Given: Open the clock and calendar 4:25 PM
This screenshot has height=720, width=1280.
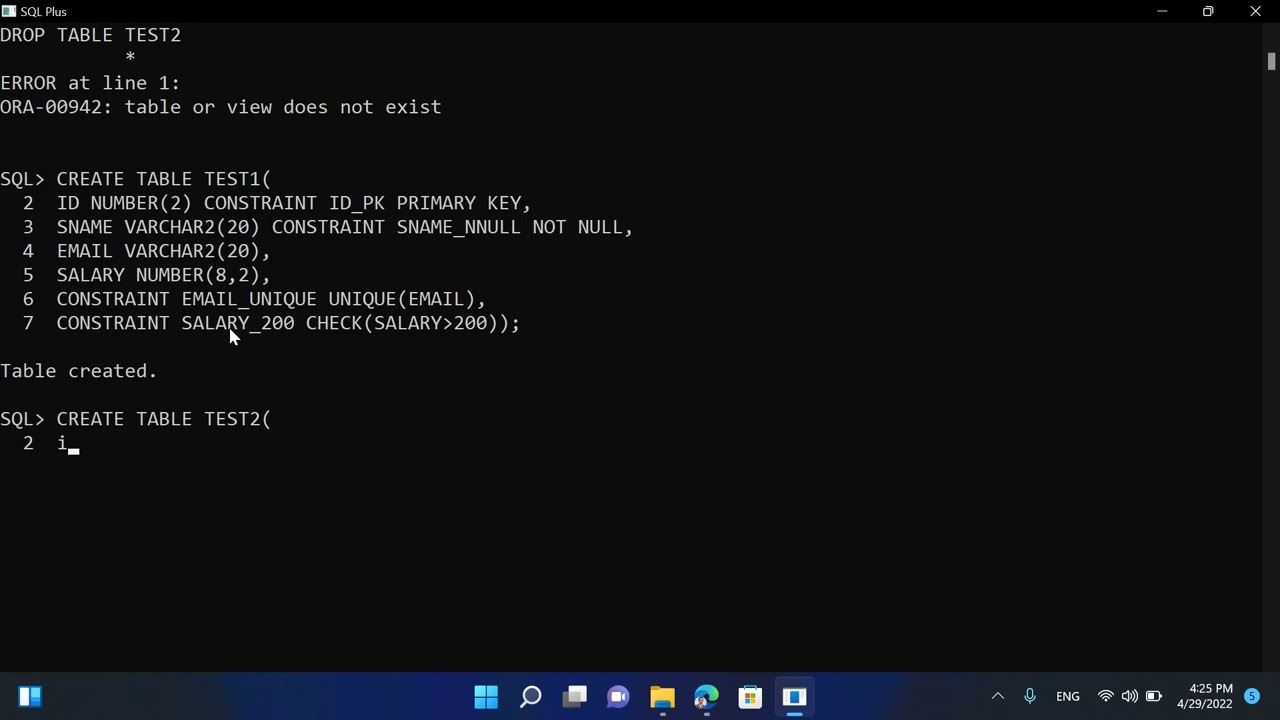Looking at the screenshot, I should click(1205, 696).
